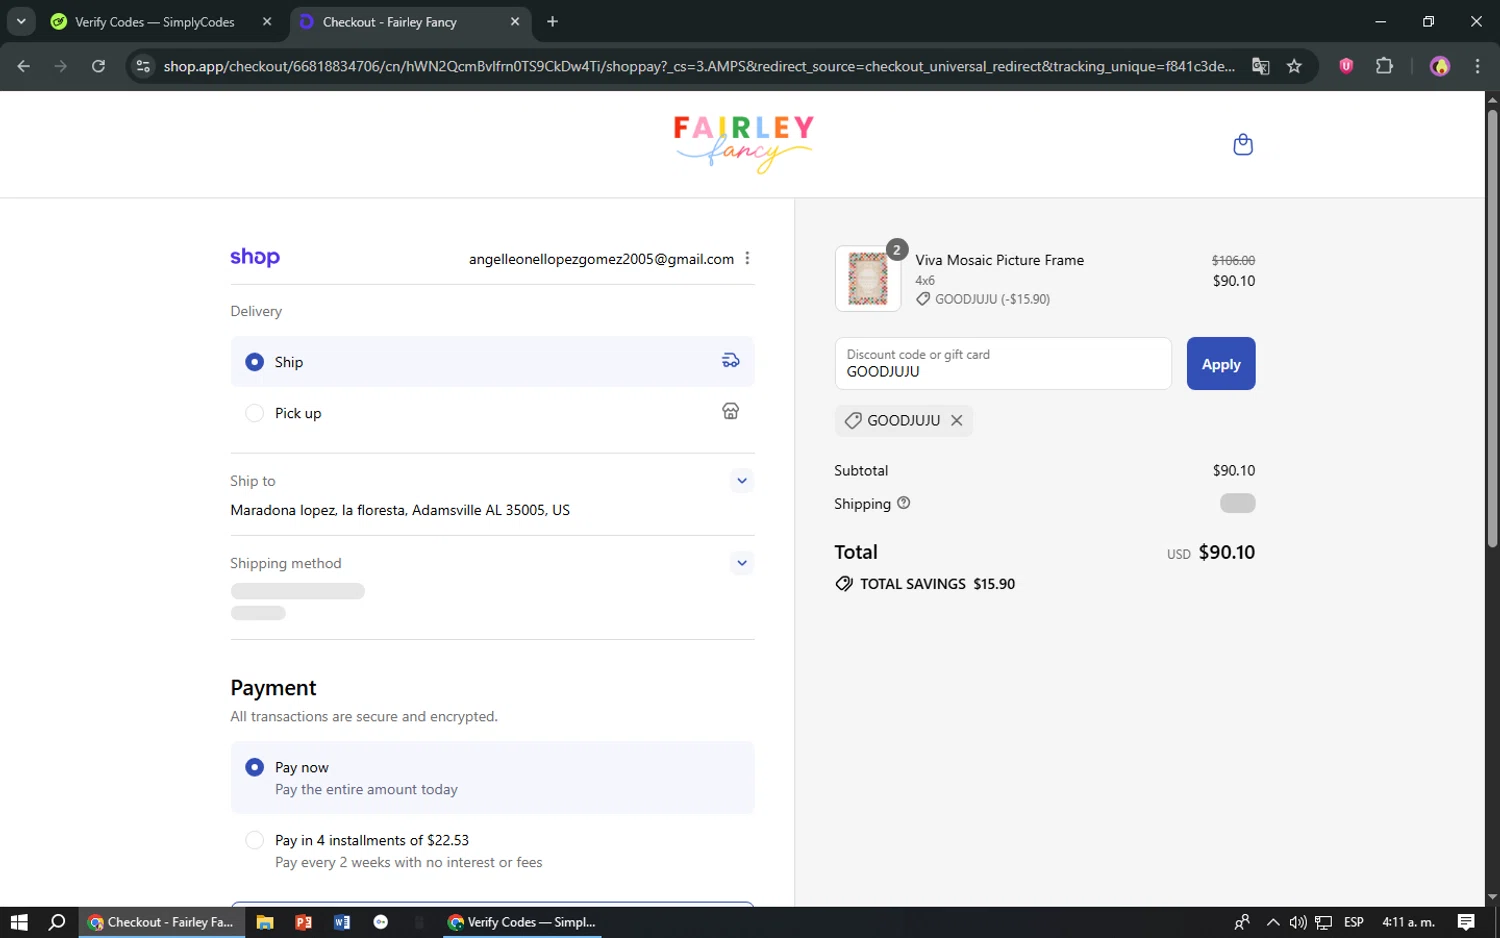Click the store pickup icon
This screenshot has height=938, width=1500.
(x=731, y=411)
